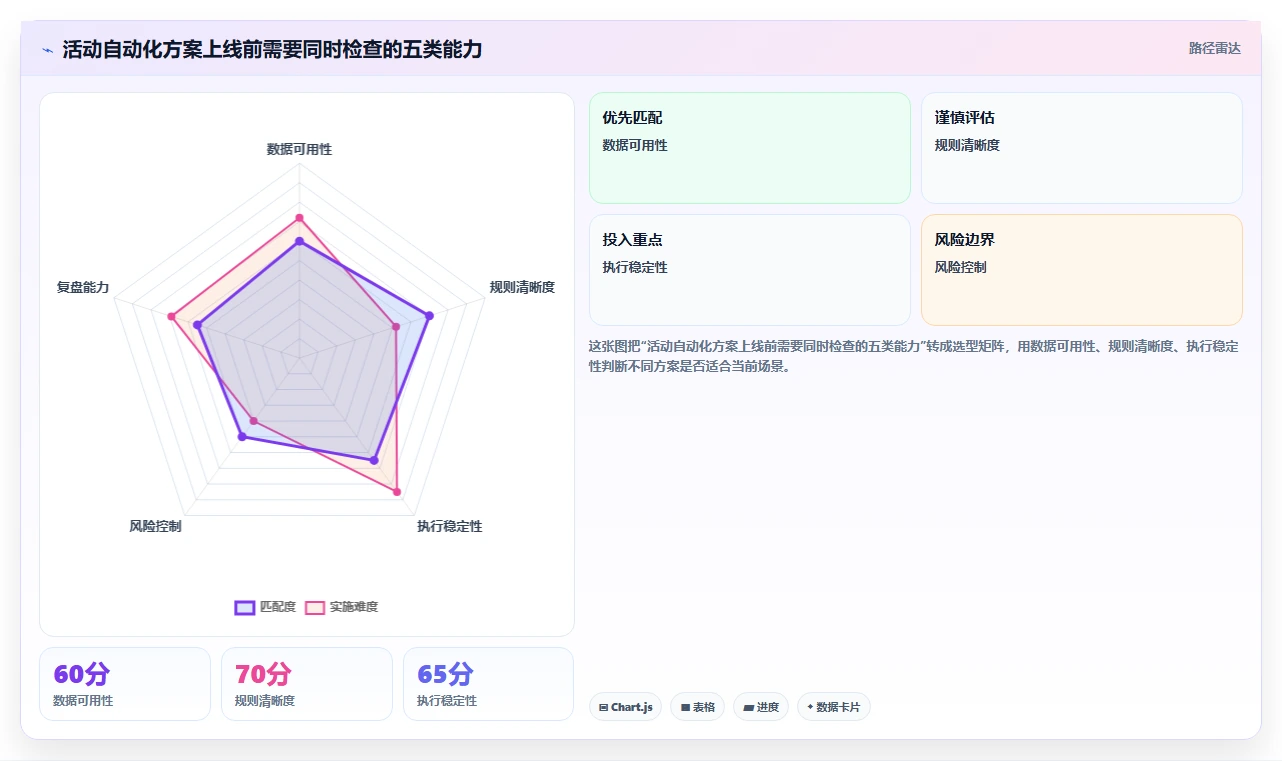Image resolution: width=1282 pixels, height=761 pixels.
Task: Click 数据可用性 caption under 60分
Action: [x=83, y=701]
